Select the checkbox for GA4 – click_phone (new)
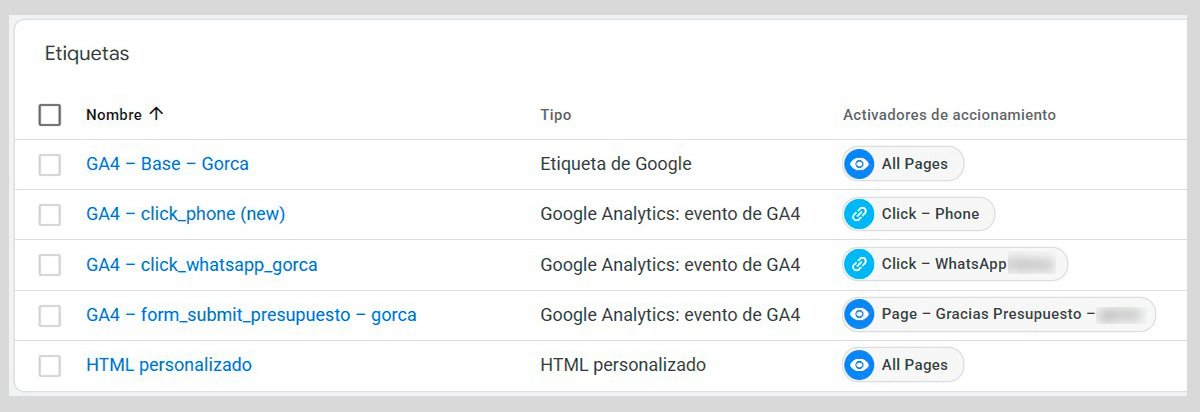 click(50, 214)
